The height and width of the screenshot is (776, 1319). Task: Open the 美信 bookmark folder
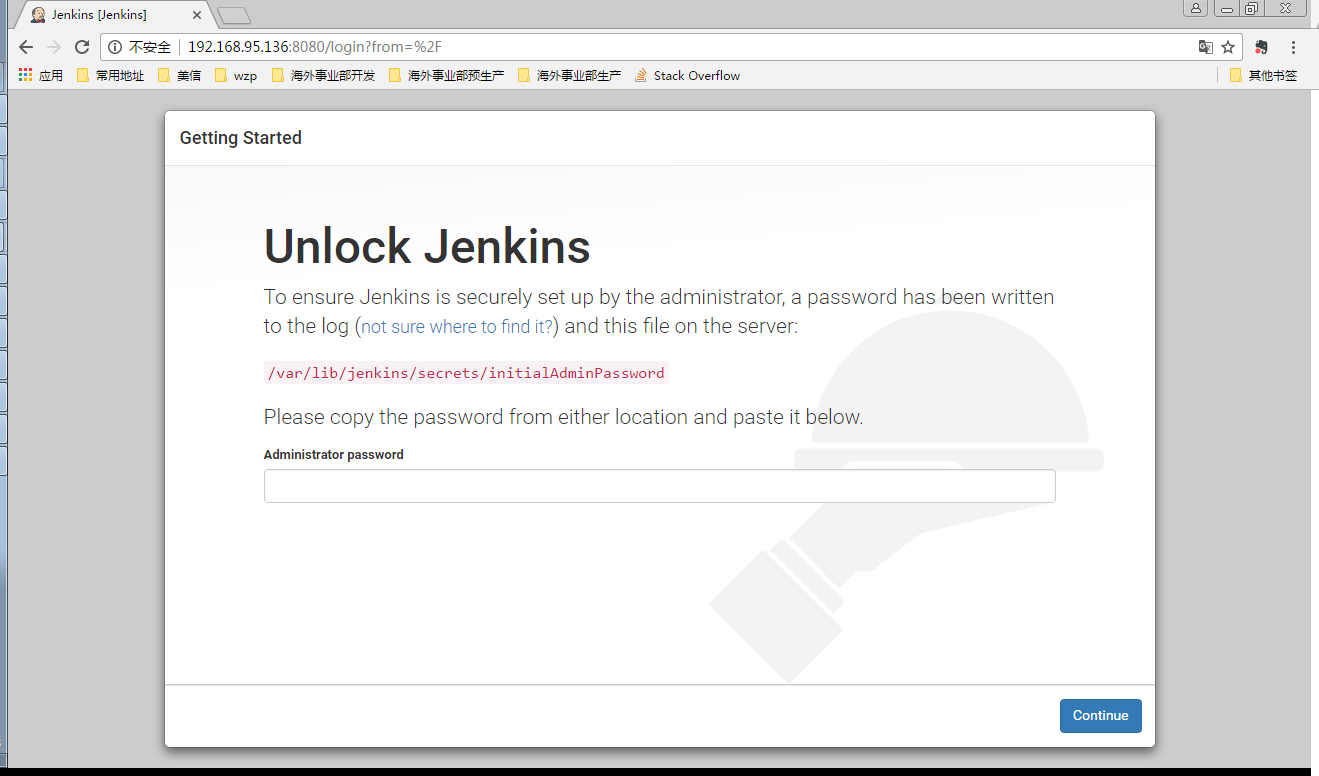(179, 75)
